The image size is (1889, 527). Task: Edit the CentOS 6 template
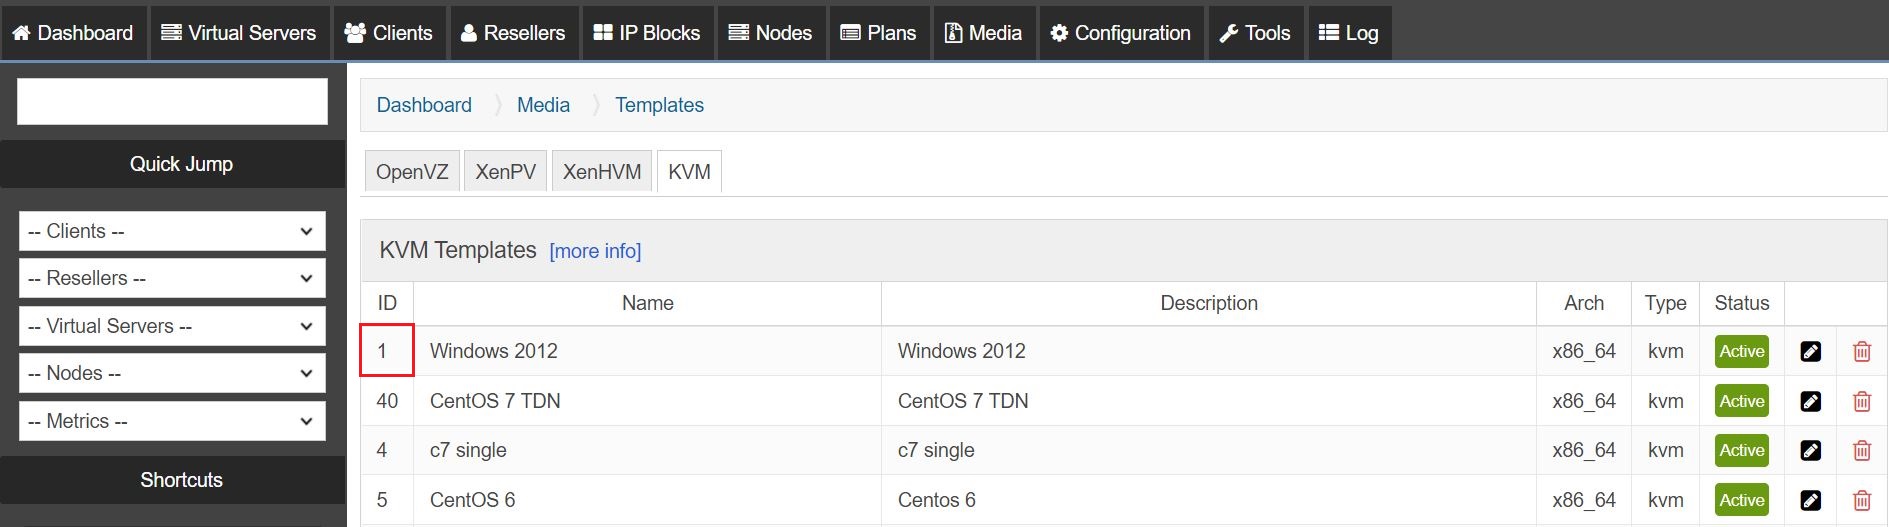(x=1810, y=500)
